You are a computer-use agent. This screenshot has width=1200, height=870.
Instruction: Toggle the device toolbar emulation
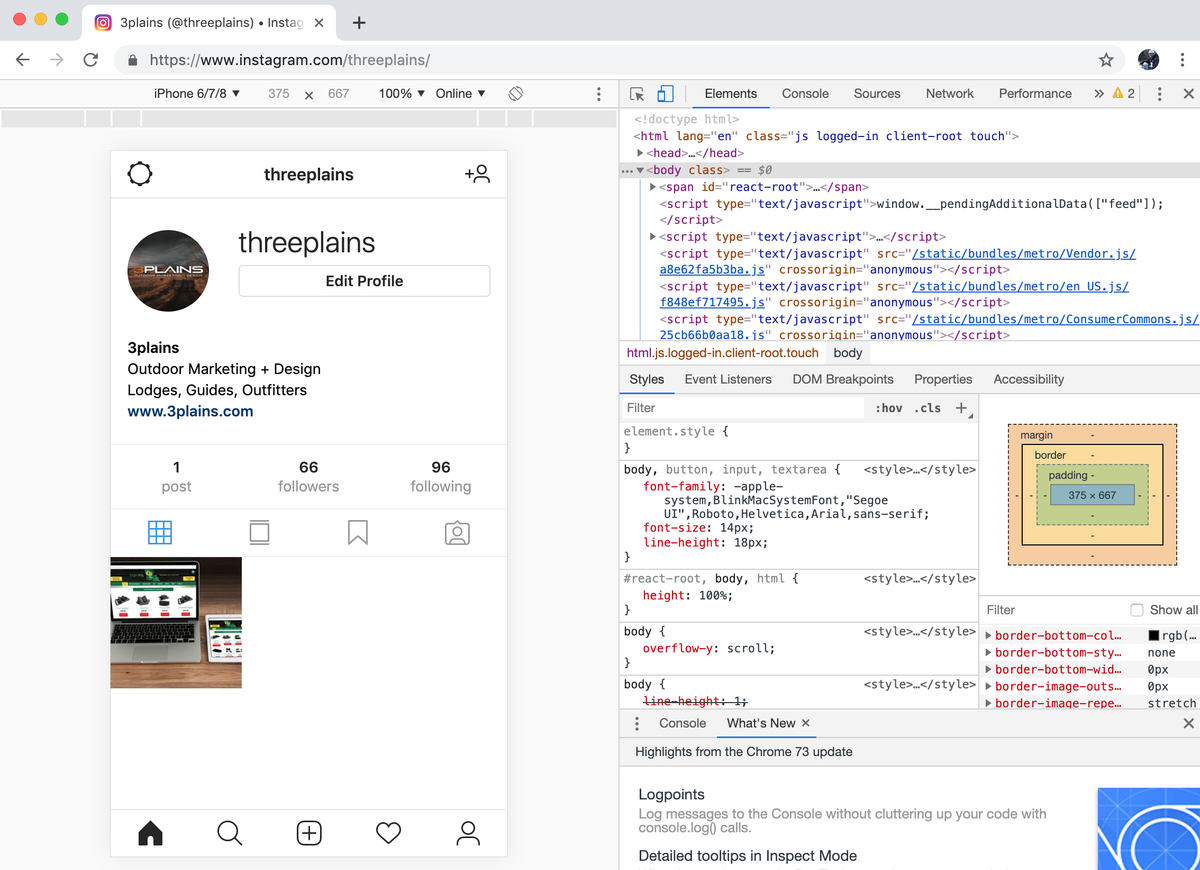[665, 94]
